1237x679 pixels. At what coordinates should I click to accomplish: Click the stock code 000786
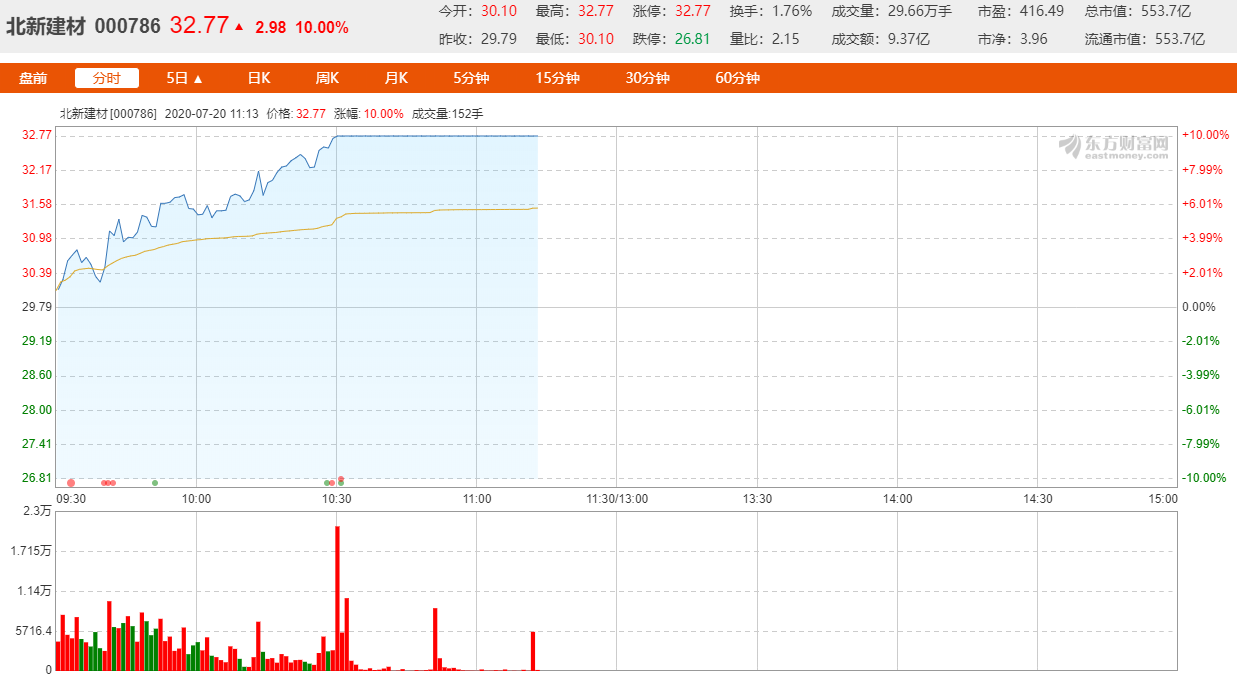click(x=128, y=26)
